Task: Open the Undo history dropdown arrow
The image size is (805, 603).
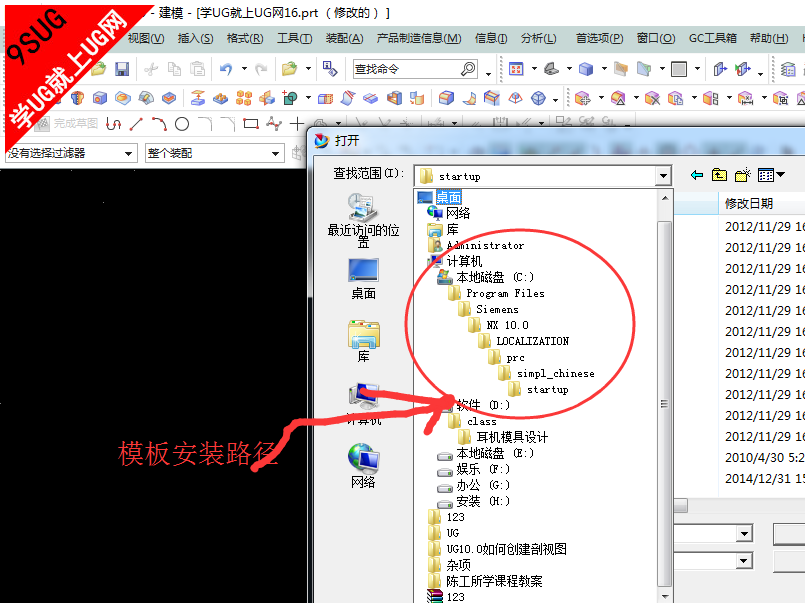Action: click(244, 69)
